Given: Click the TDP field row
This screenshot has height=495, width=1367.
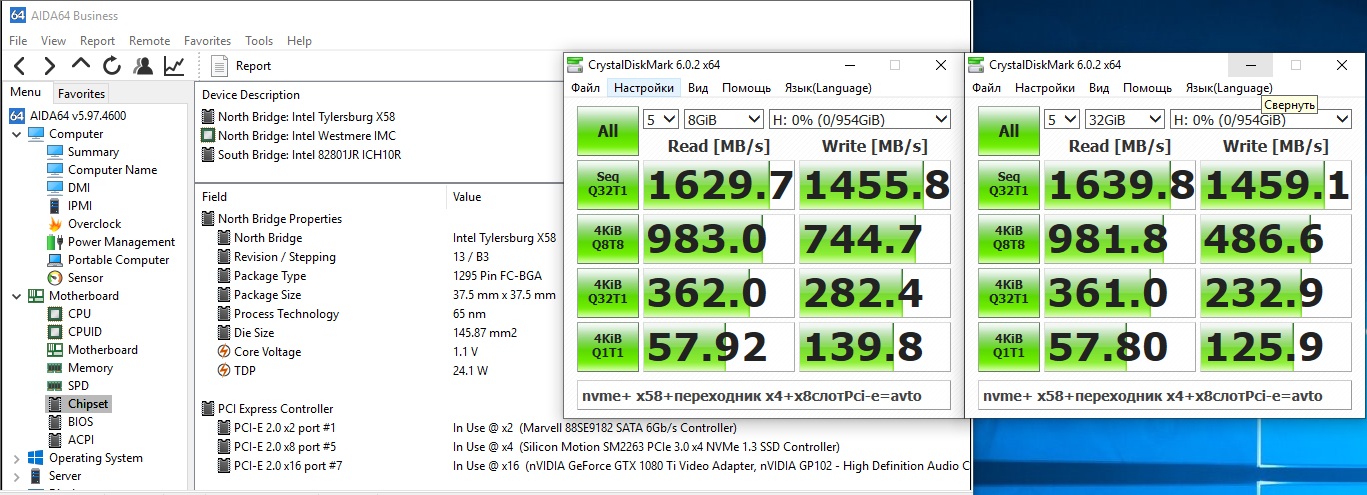Looking at the screenshot, I should (380, 371).
